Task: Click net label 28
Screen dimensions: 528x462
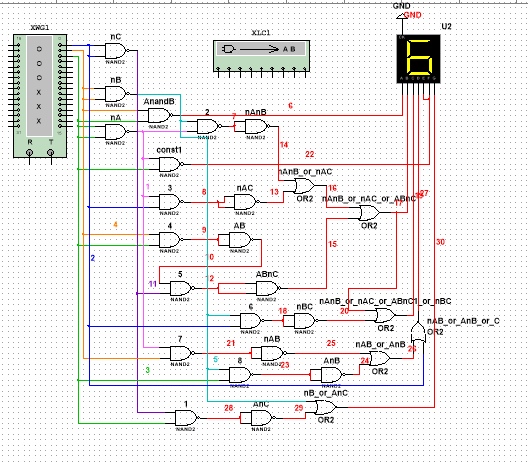Action: [x=229, y=408]
